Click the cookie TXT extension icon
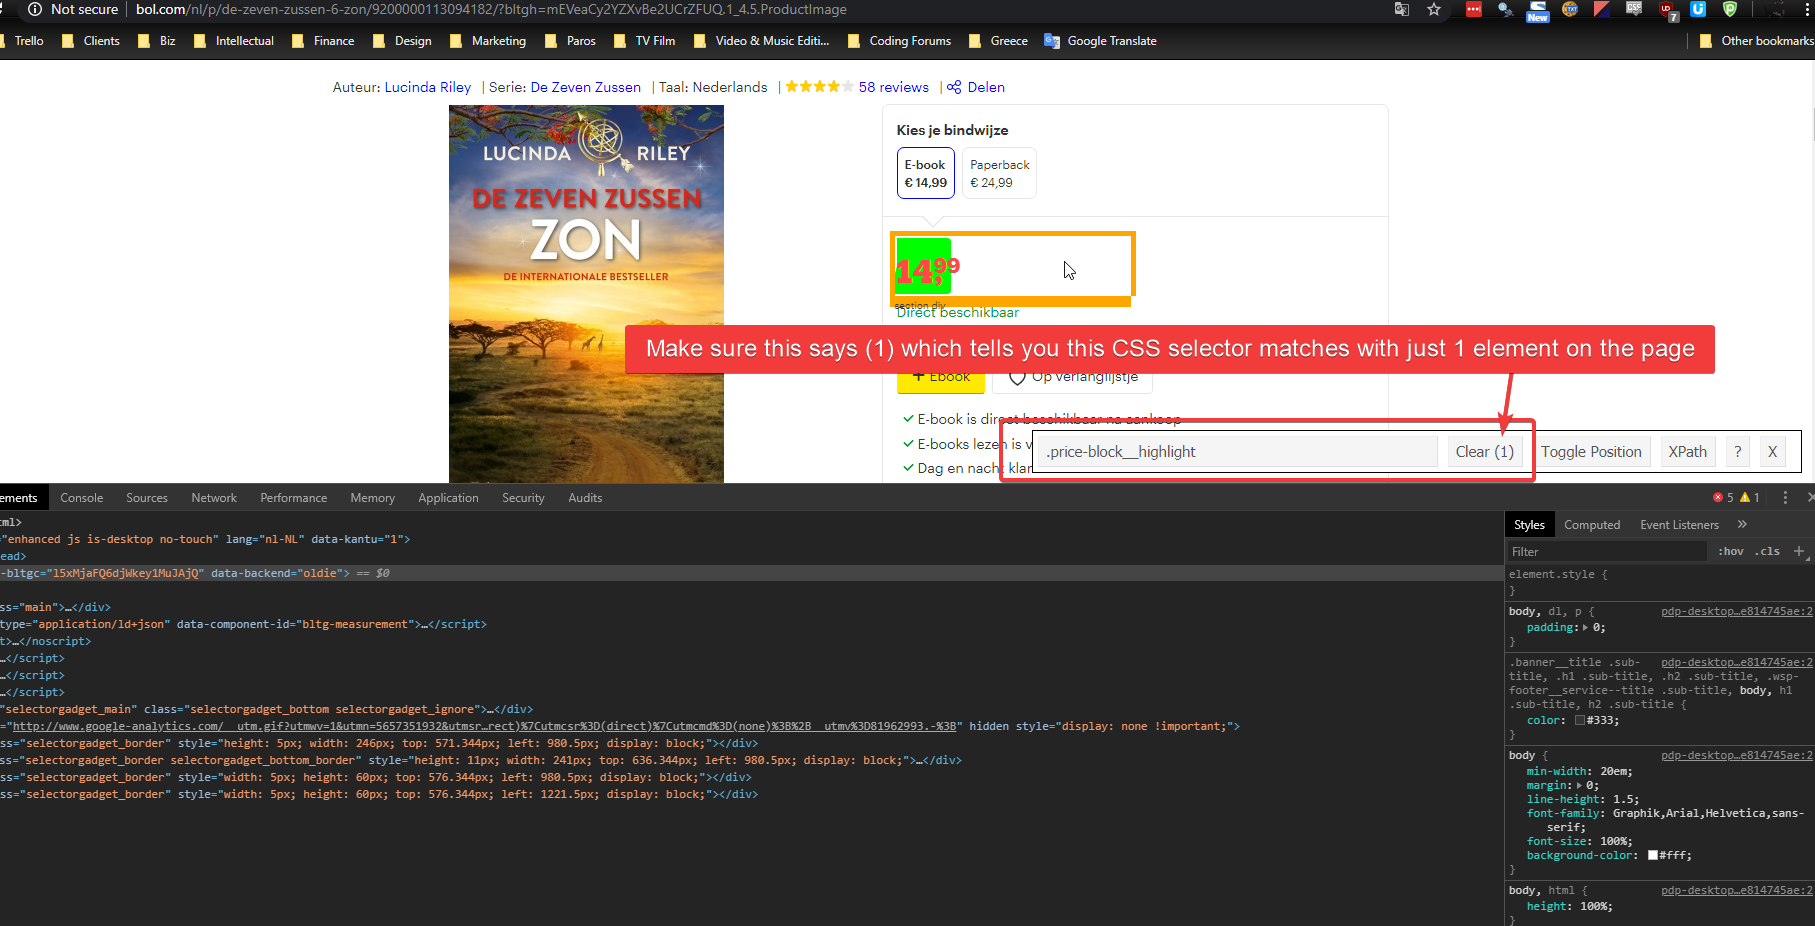 point(1570,9)
